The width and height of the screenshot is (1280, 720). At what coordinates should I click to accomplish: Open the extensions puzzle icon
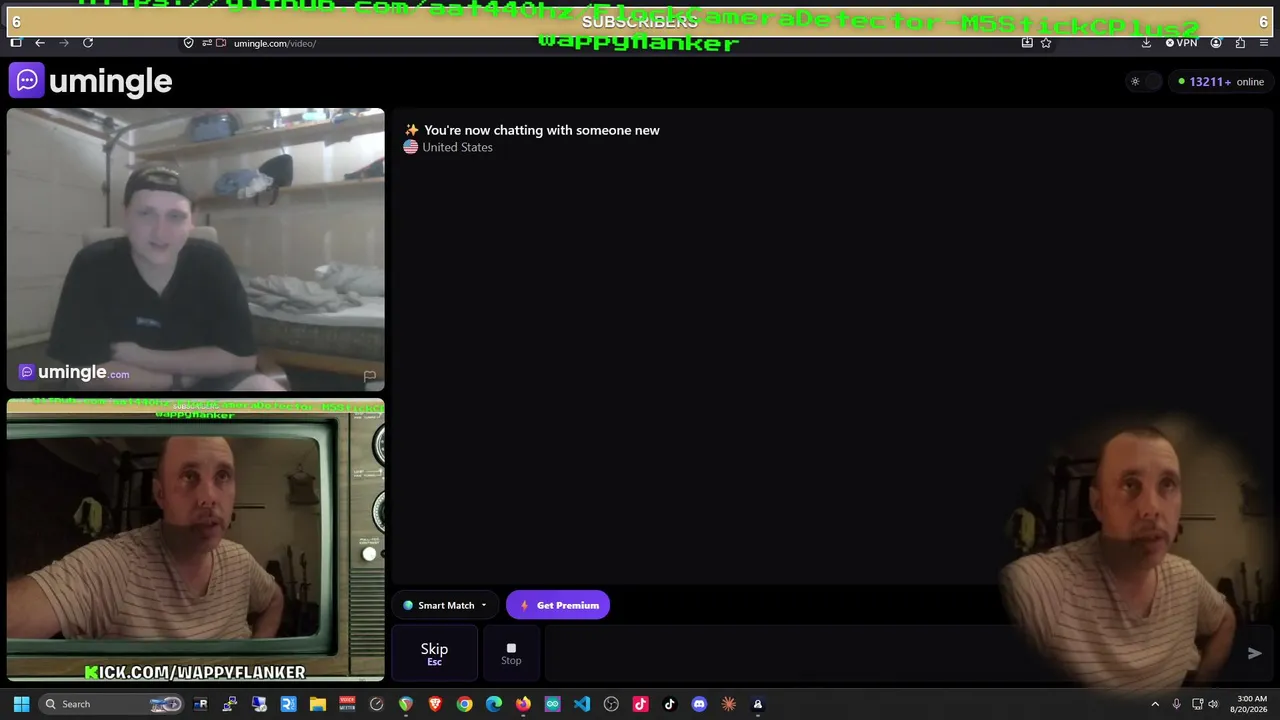(x=1240, y=43)
